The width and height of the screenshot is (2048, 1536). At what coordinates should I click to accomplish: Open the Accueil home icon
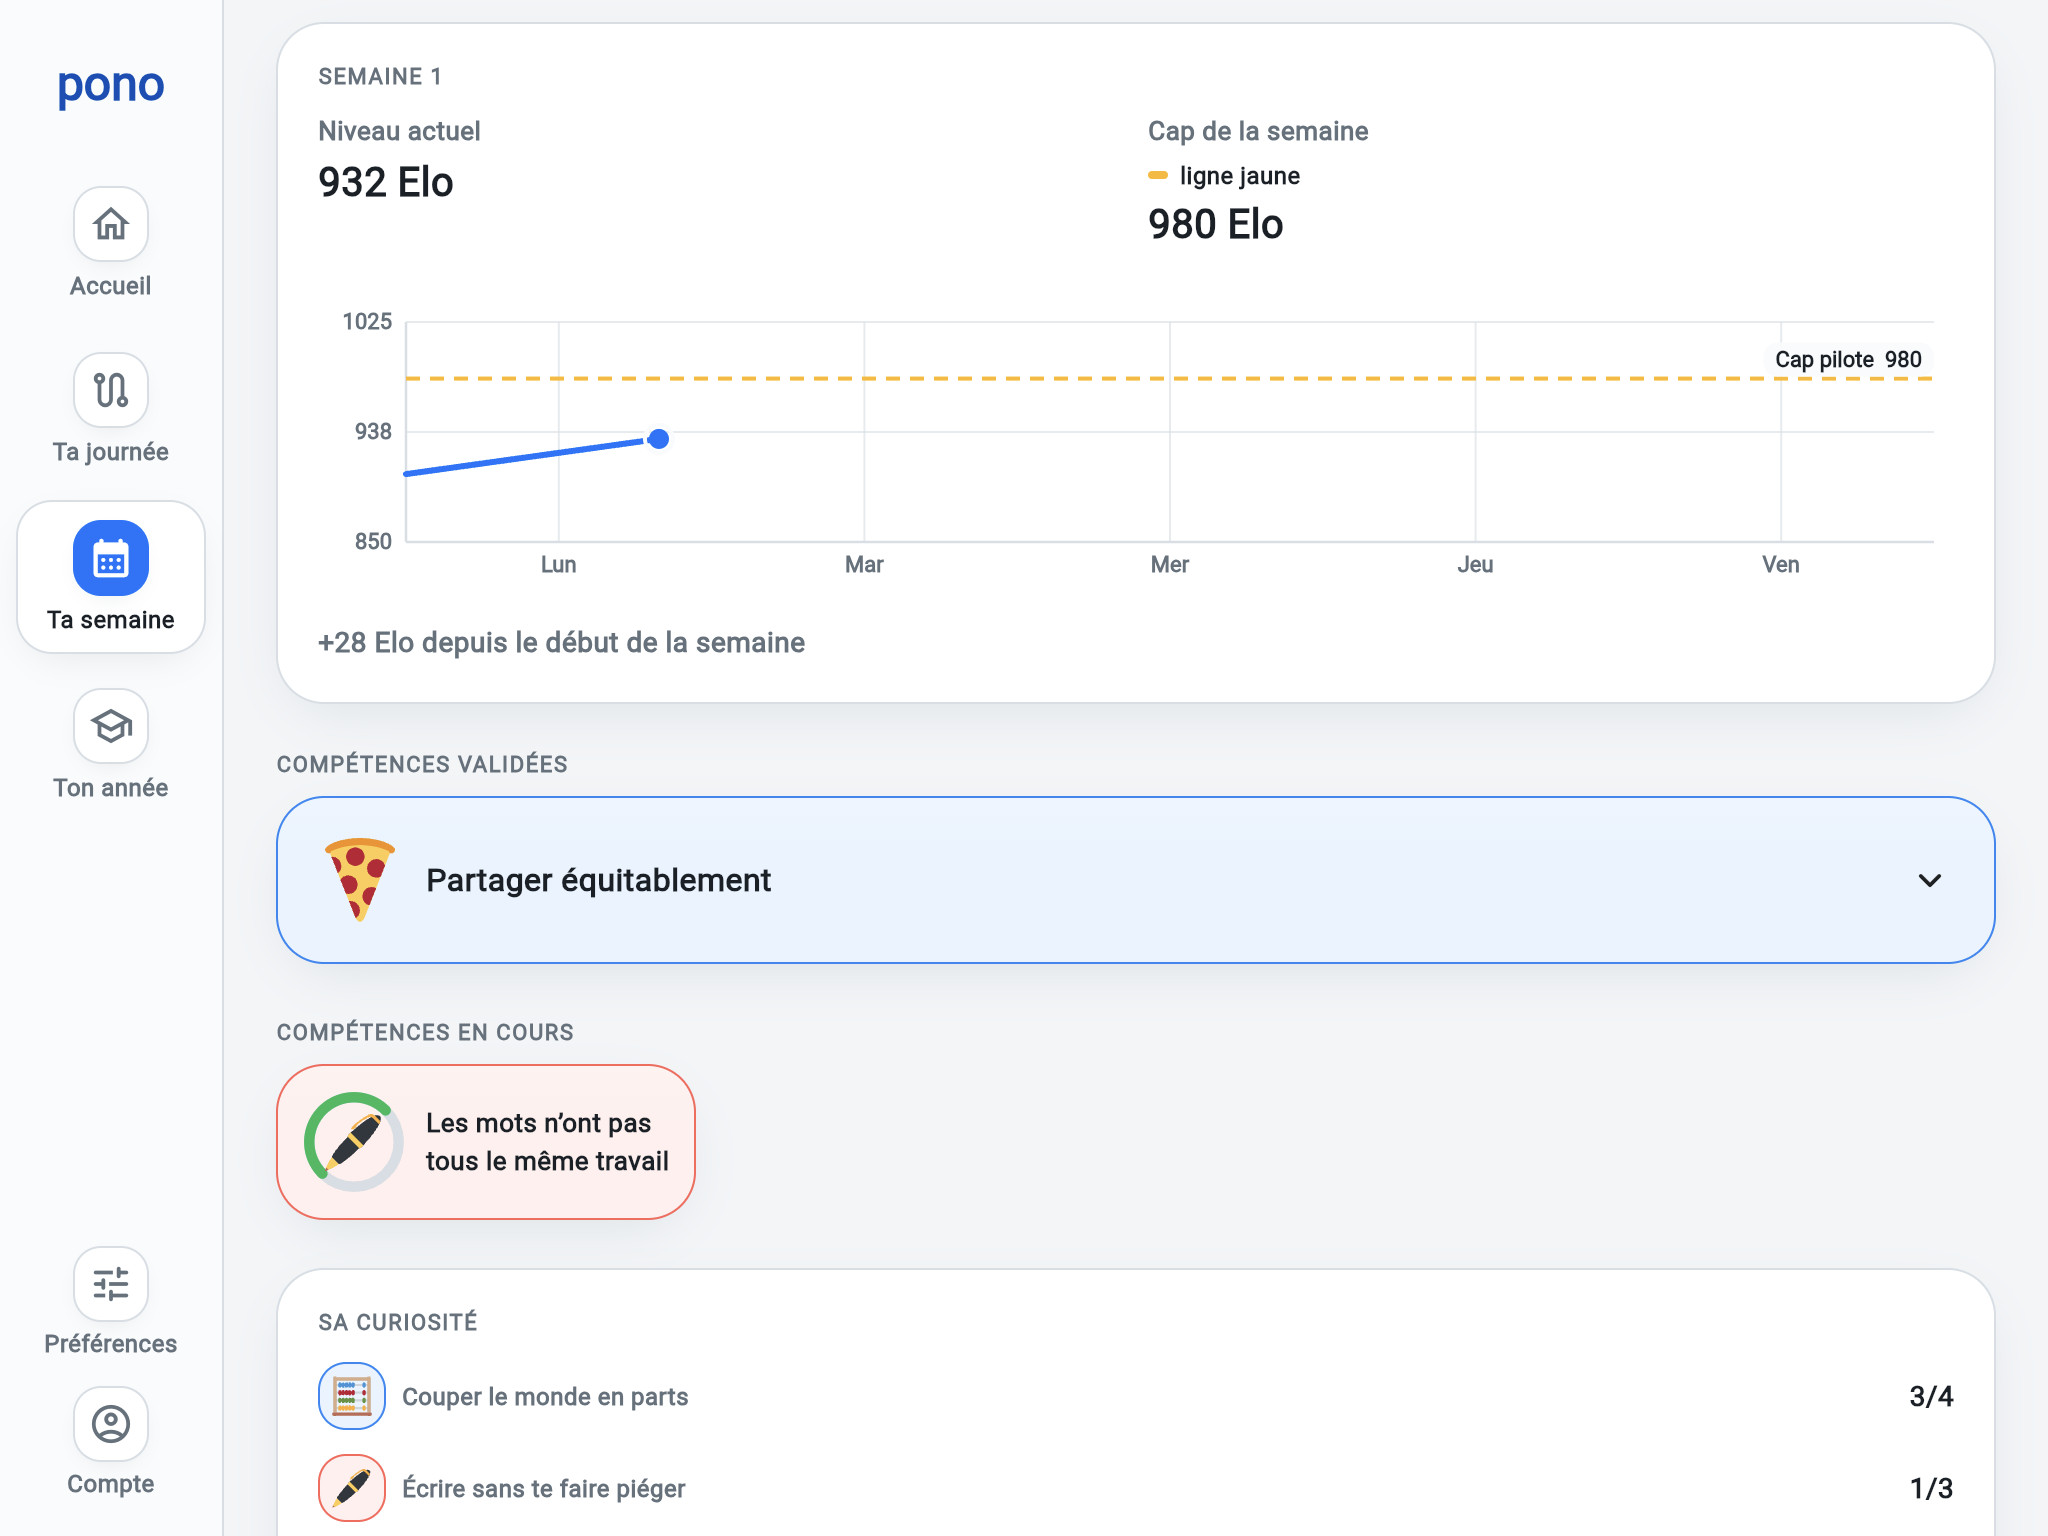(x=111, y=224)
